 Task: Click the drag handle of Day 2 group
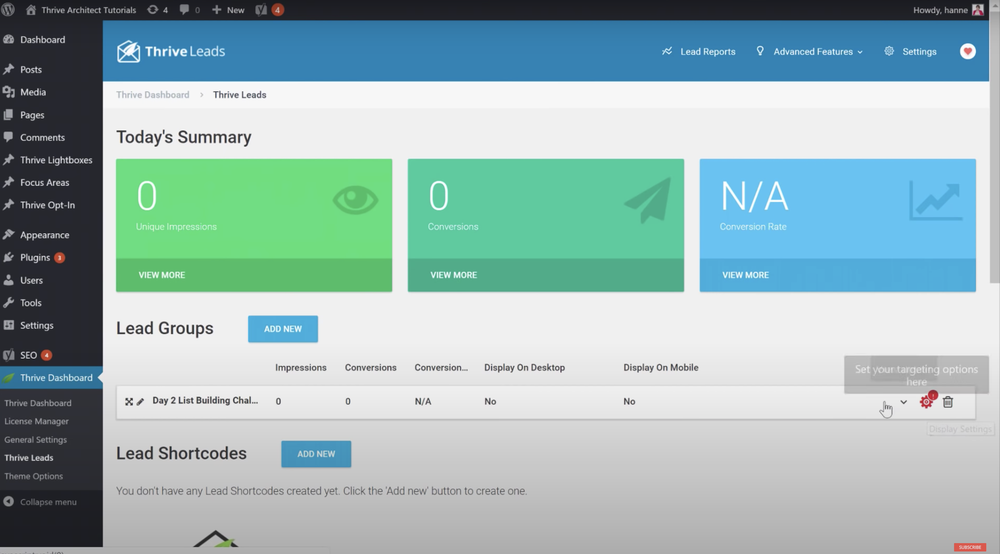(129, 402)
